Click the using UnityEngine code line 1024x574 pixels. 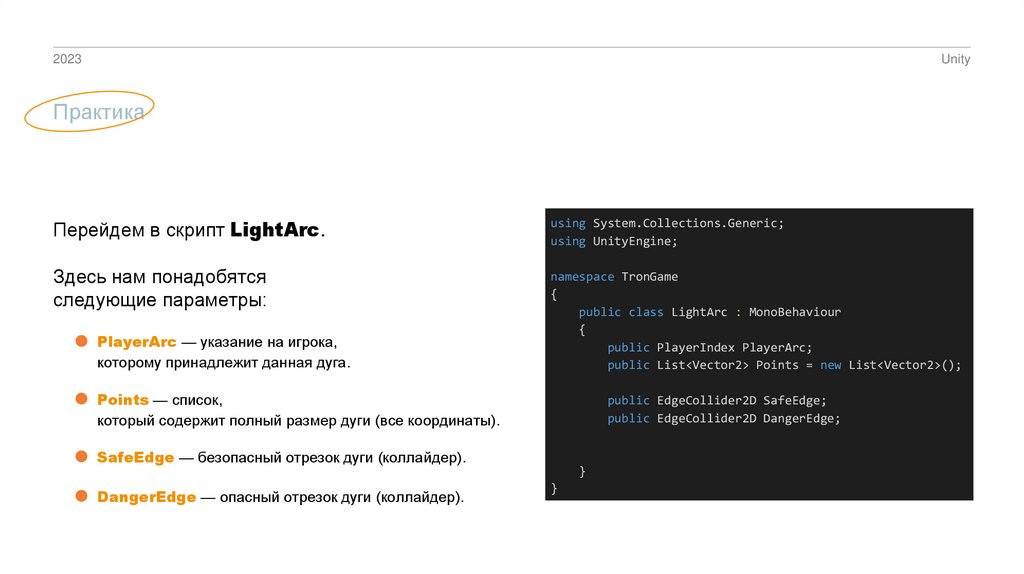(613, 241)
